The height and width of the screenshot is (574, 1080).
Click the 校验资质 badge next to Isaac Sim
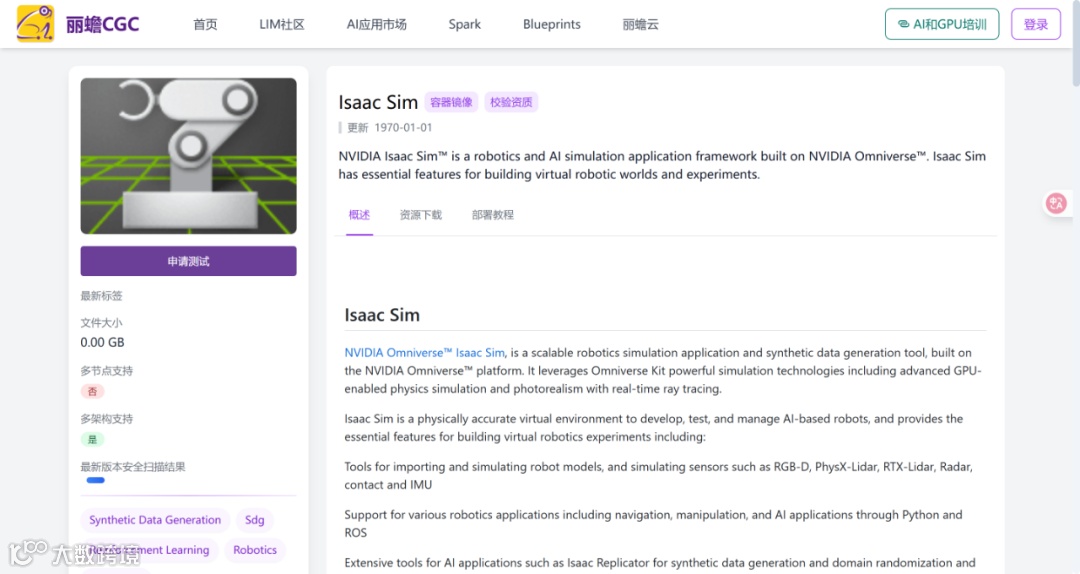pos(511,103)
